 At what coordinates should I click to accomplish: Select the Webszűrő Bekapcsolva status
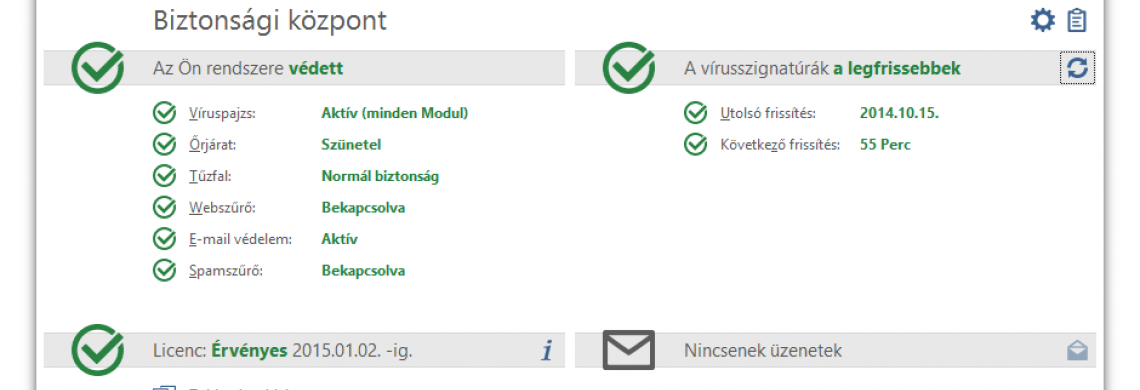363,207
